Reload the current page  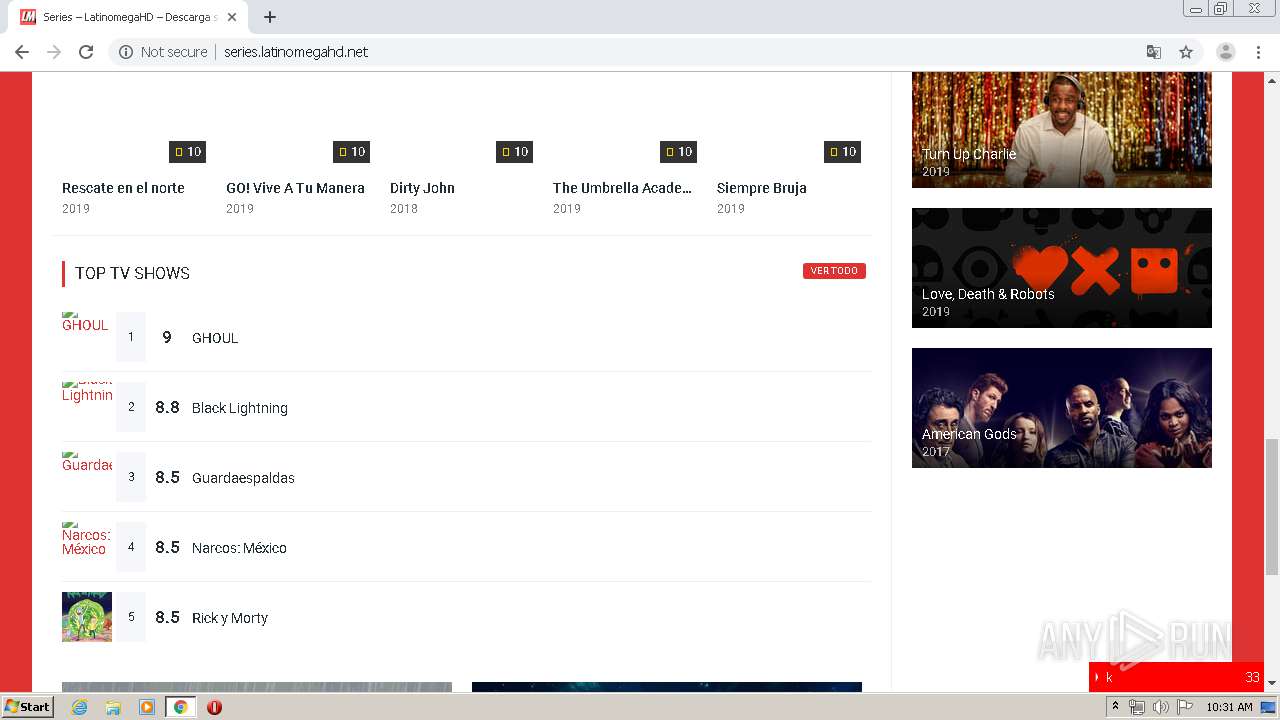(x=86, y=52)
